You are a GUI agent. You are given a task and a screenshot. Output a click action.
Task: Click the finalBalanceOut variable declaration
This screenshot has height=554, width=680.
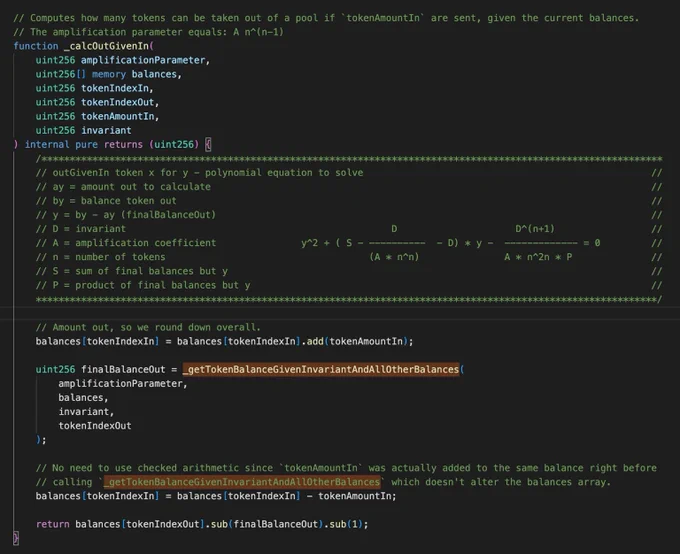point(123,370)
